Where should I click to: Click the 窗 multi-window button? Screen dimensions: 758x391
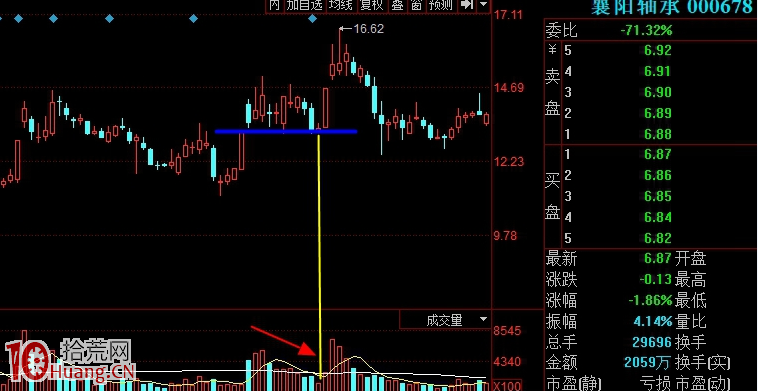click(x=417, y=5)
